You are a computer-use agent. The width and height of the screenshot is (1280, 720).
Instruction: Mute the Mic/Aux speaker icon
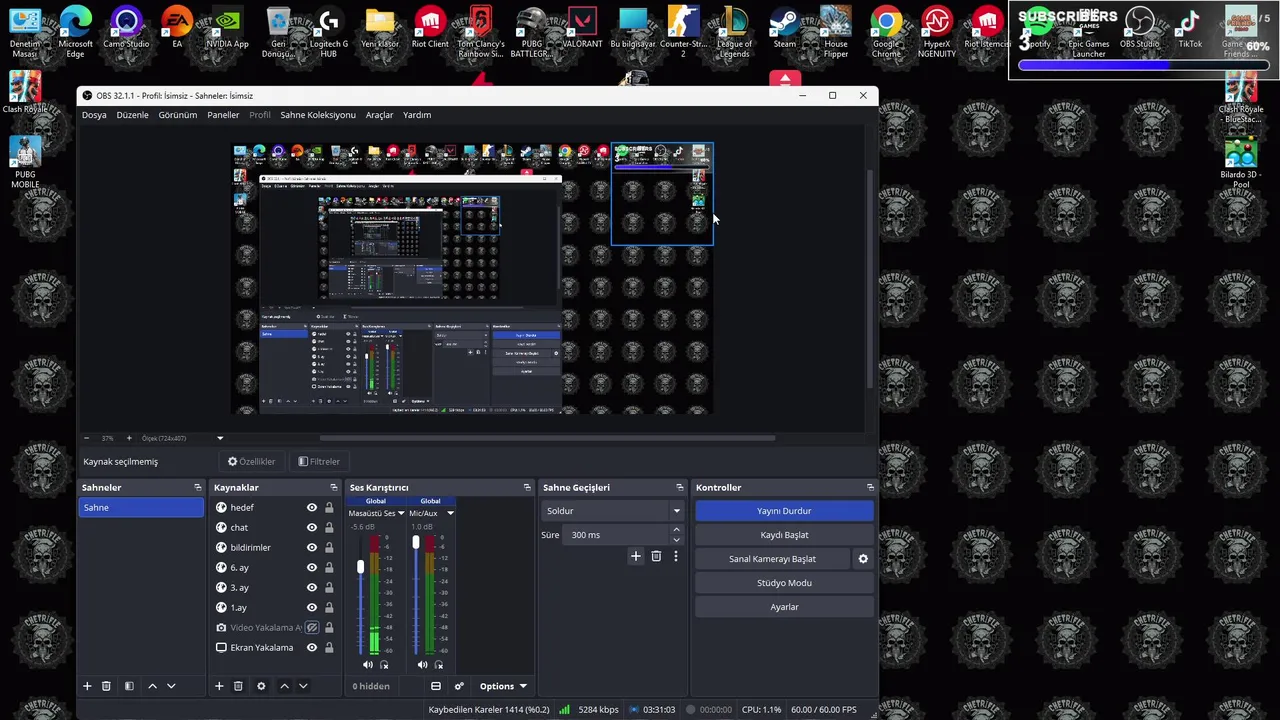coord(422,665)
